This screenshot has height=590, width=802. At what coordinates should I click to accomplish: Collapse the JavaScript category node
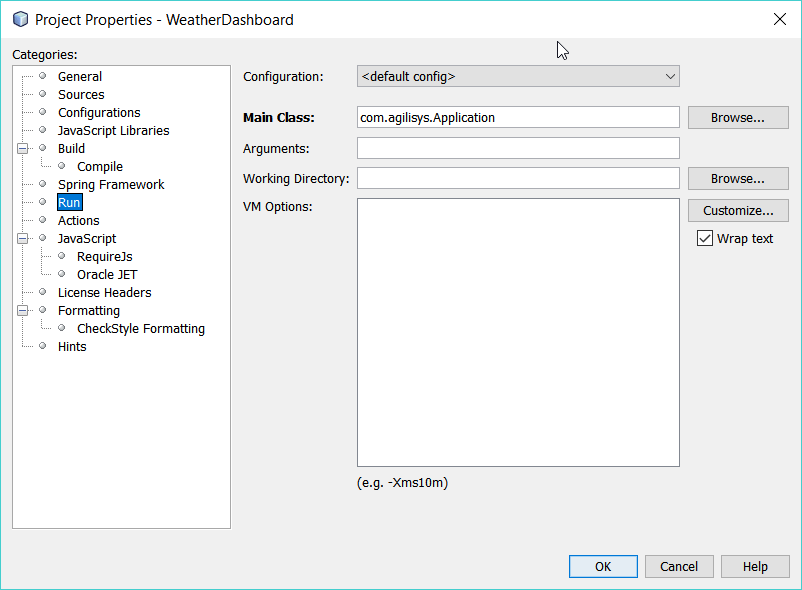(22, 239)
